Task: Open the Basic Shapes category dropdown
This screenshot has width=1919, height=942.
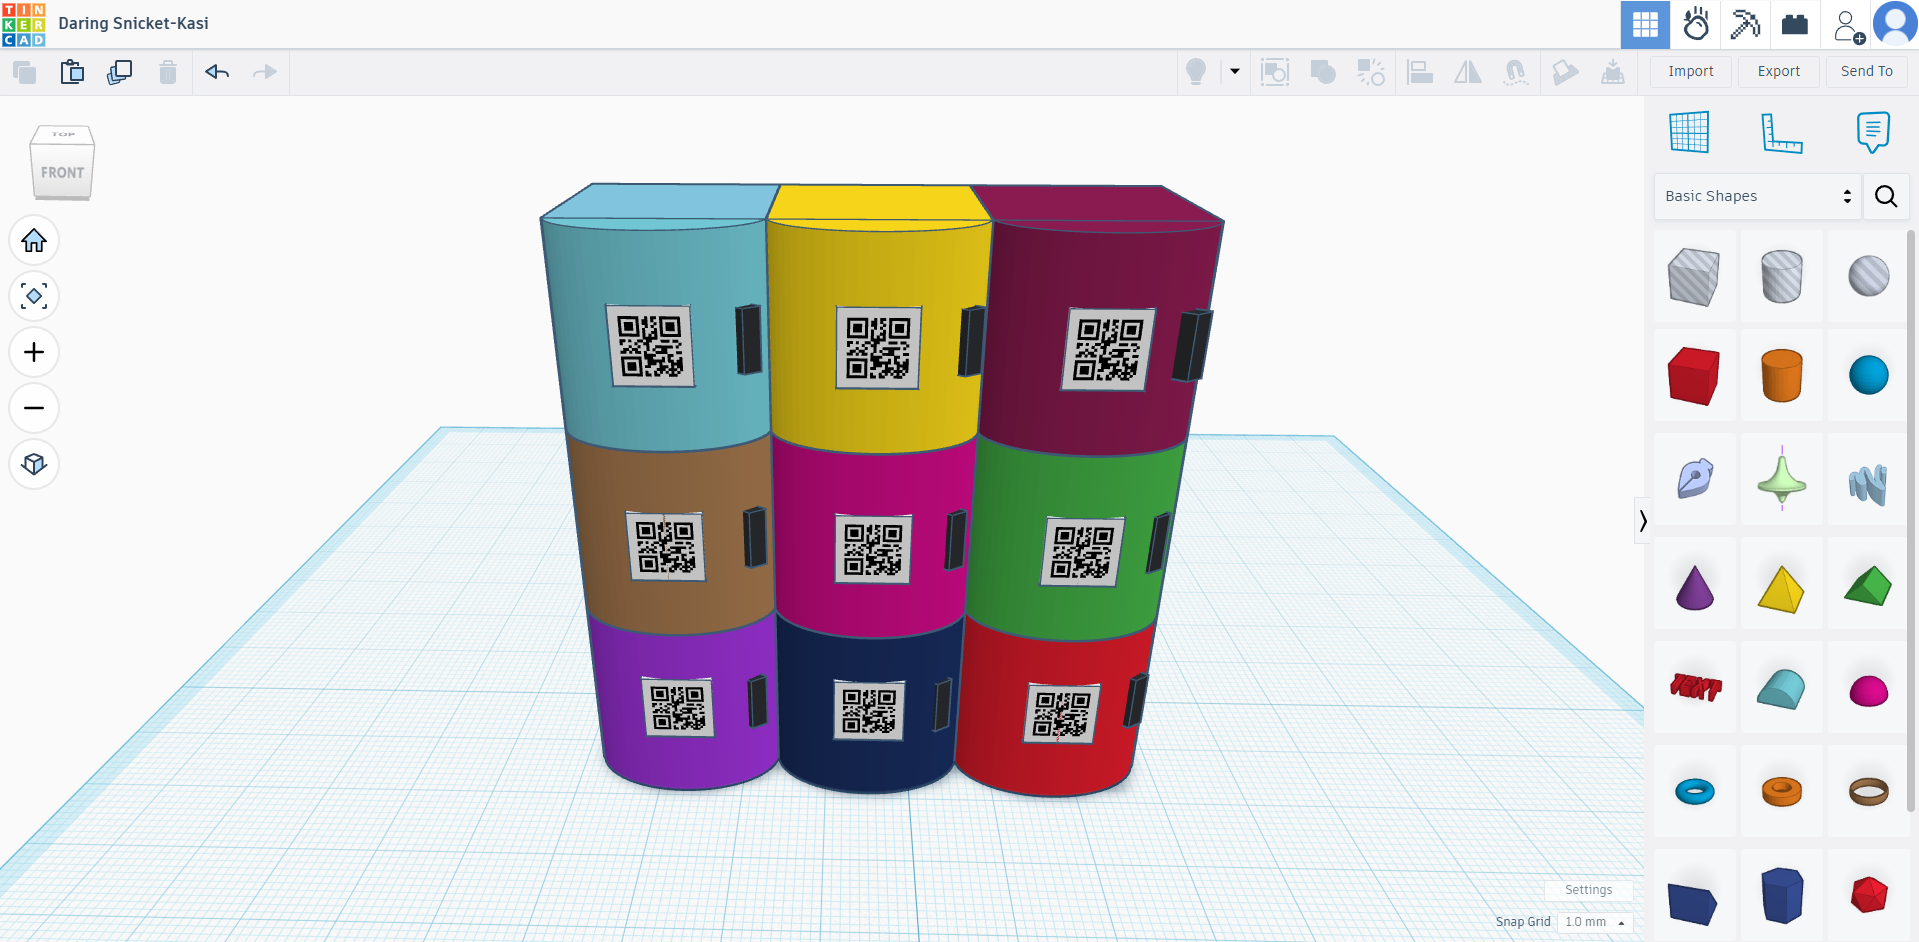Action: click(1758, 196)
